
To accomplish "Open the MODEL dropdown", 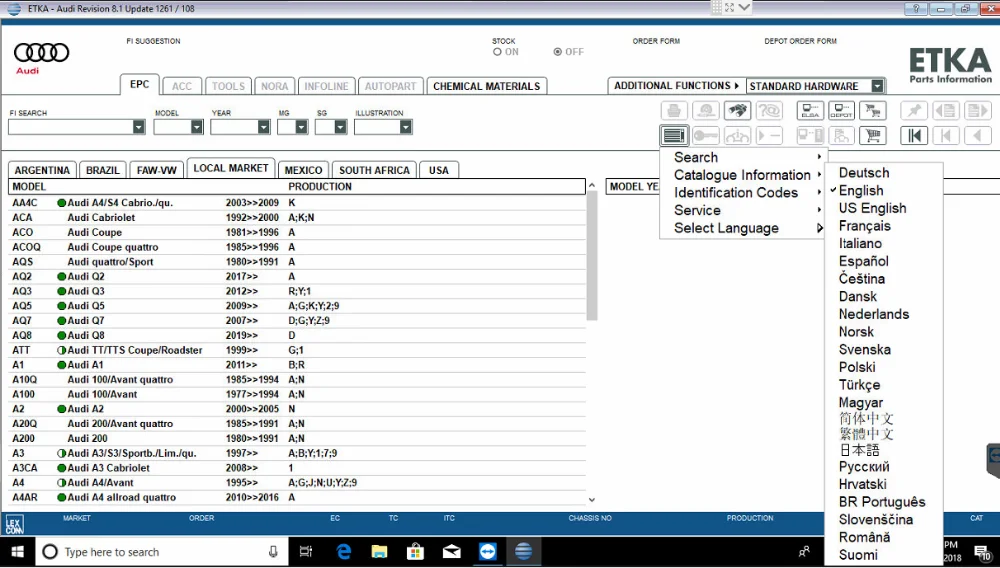I will pos(196,127).
